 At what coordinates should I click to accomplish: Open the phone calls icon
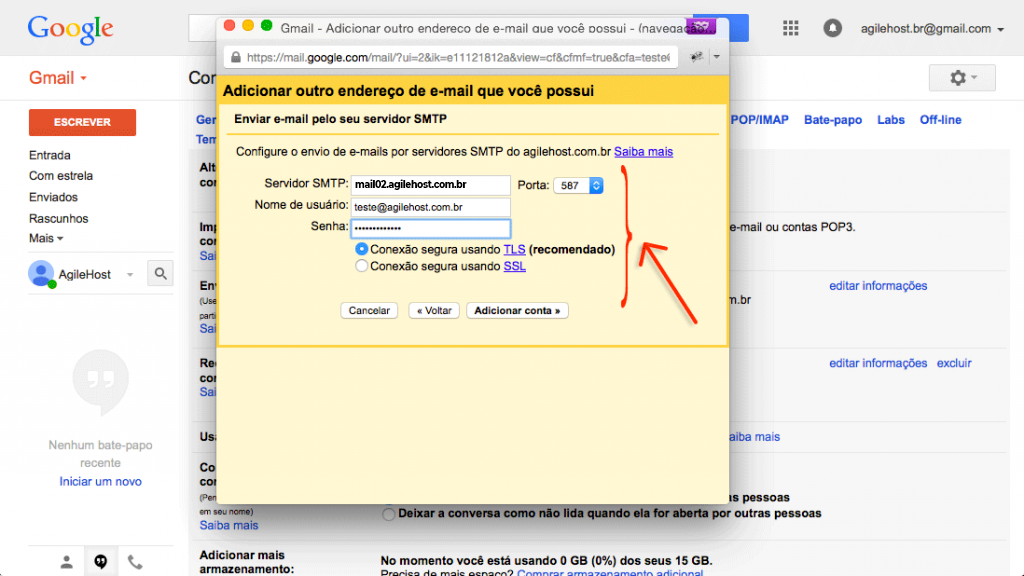pos(135,562)
